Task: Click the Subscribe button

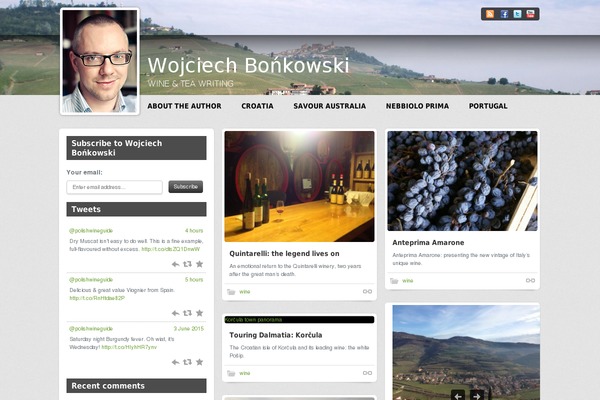Action: tap(186, 187)
